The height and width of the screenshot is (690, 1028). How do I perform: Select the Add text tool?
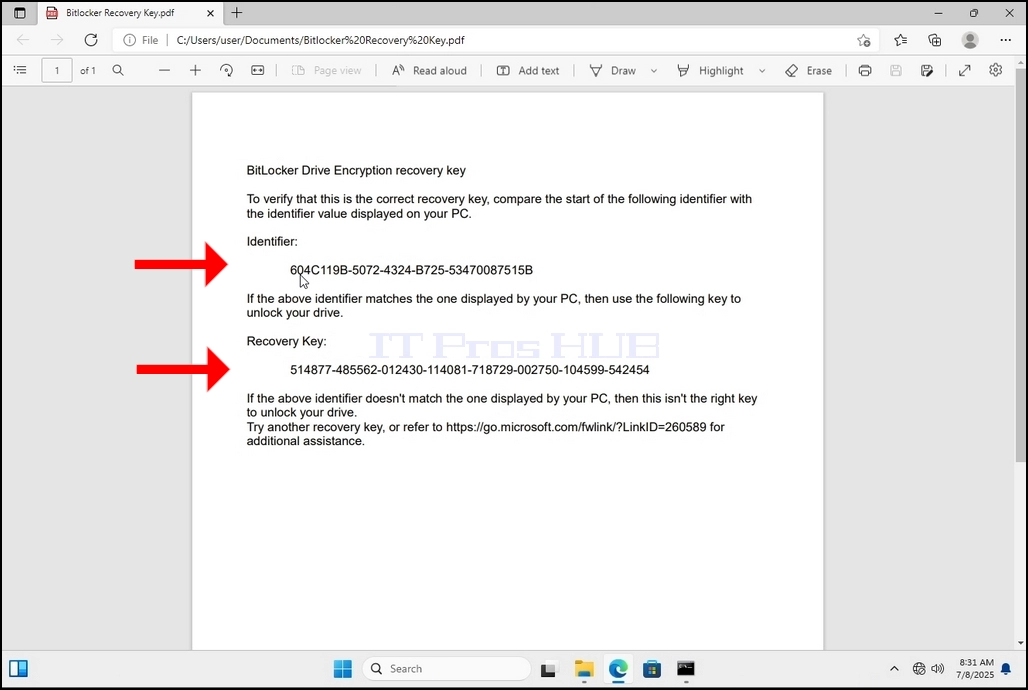[x=528, y=70]
